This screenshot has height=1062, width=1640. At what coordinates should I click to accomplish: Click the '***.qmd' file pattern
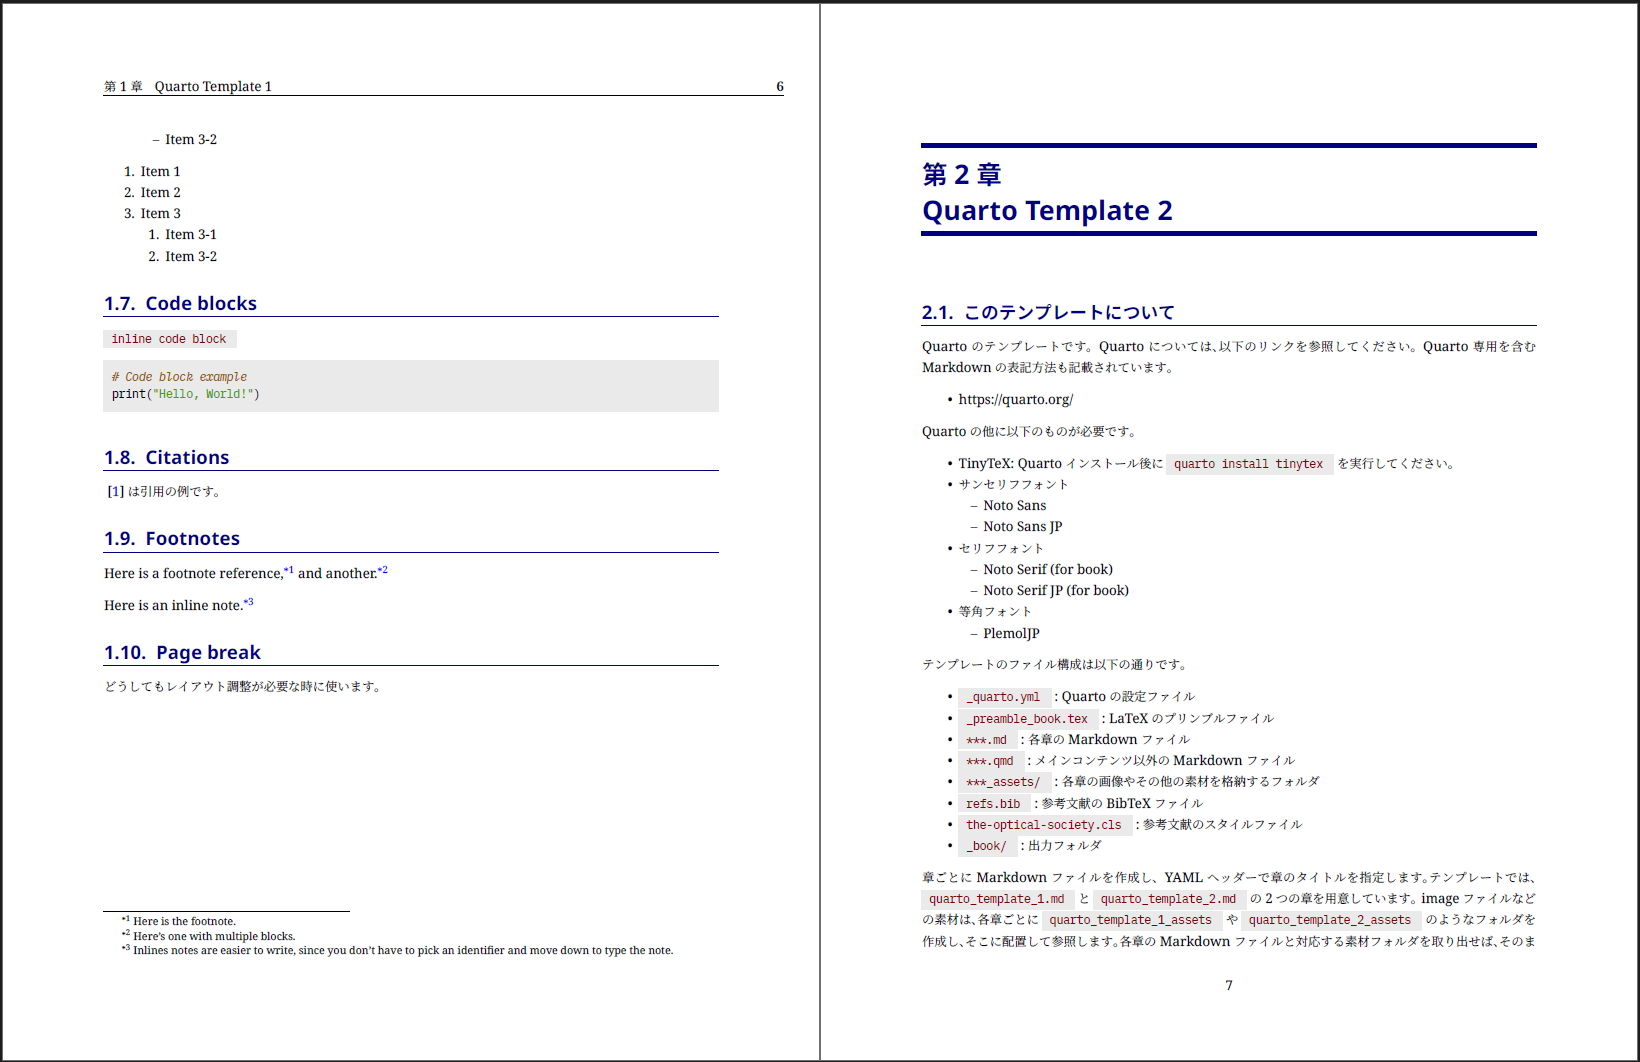coord(990,761)
